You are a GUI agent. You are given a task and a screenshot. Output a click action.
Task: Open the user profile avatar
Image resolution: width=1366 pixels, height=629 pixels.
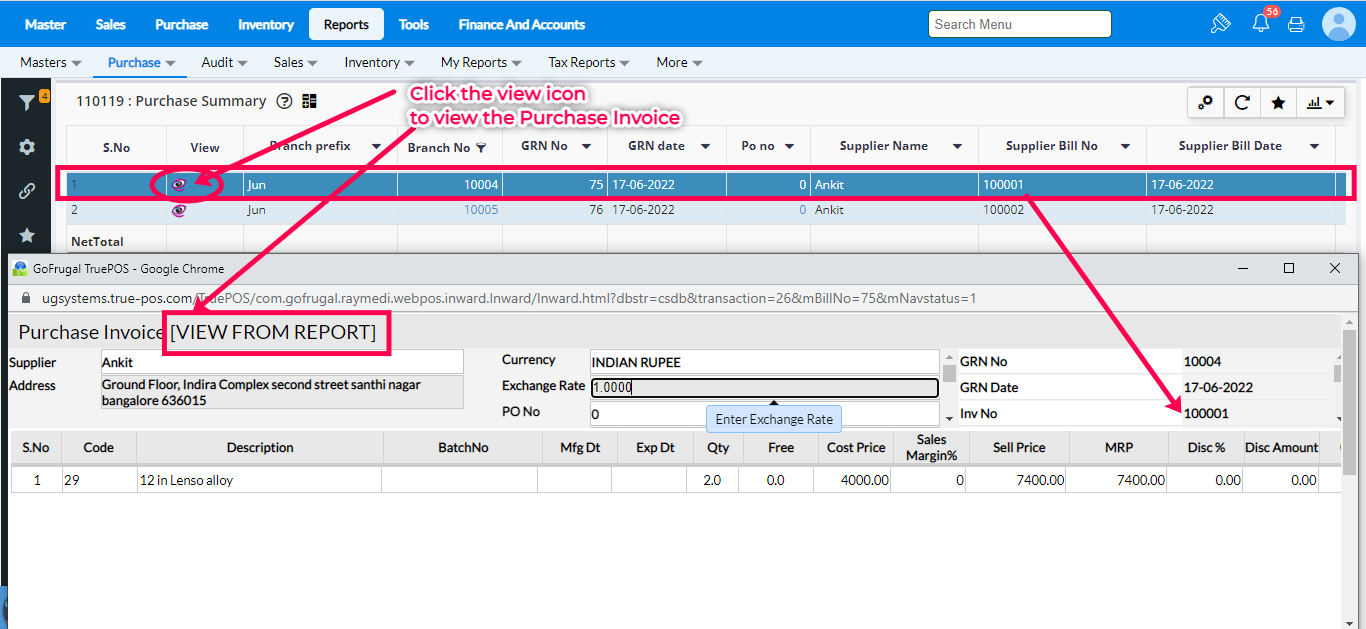pyautogui.click(x=1339, y=24)
